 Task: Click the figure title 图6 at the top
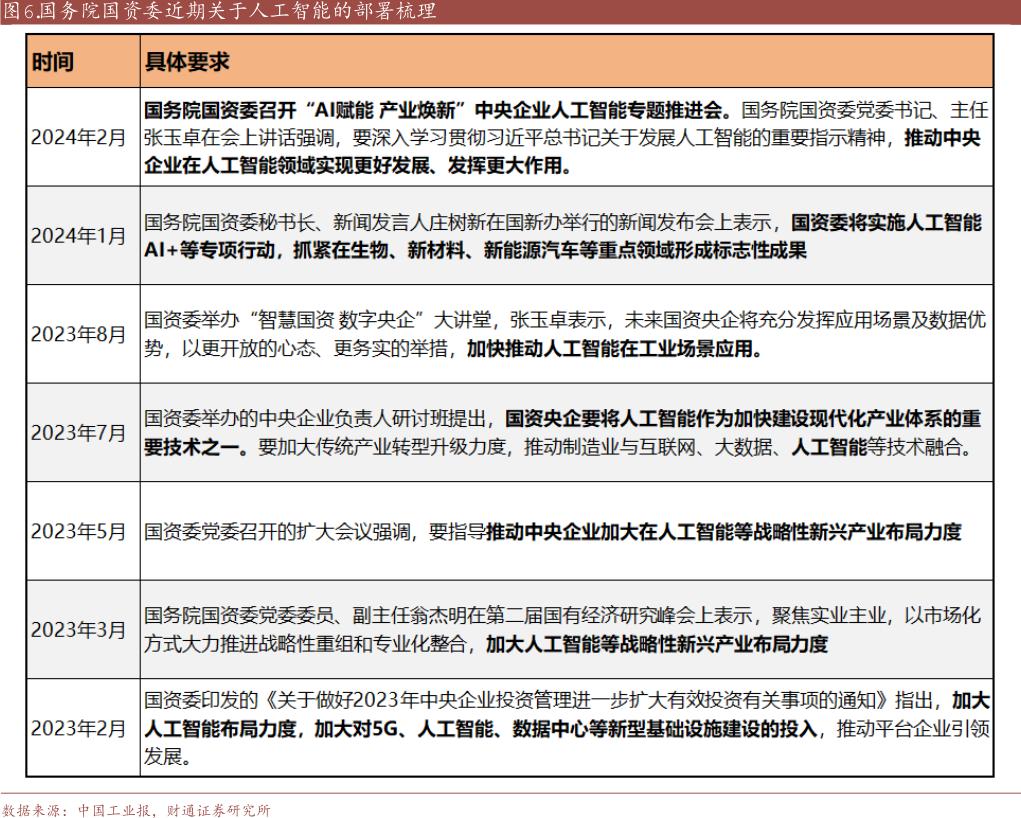pos(219,12)
